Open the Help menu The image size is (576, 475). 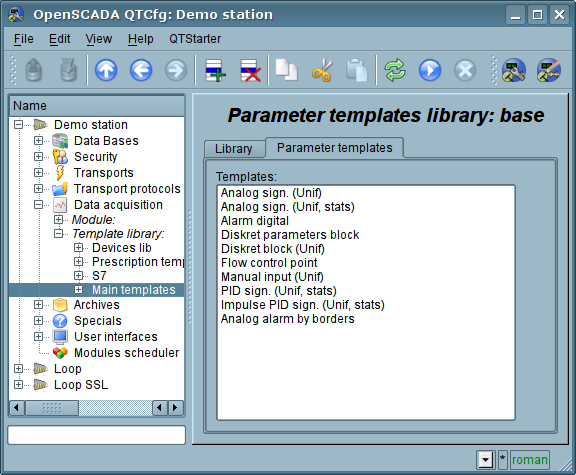[x=140, y=39]
